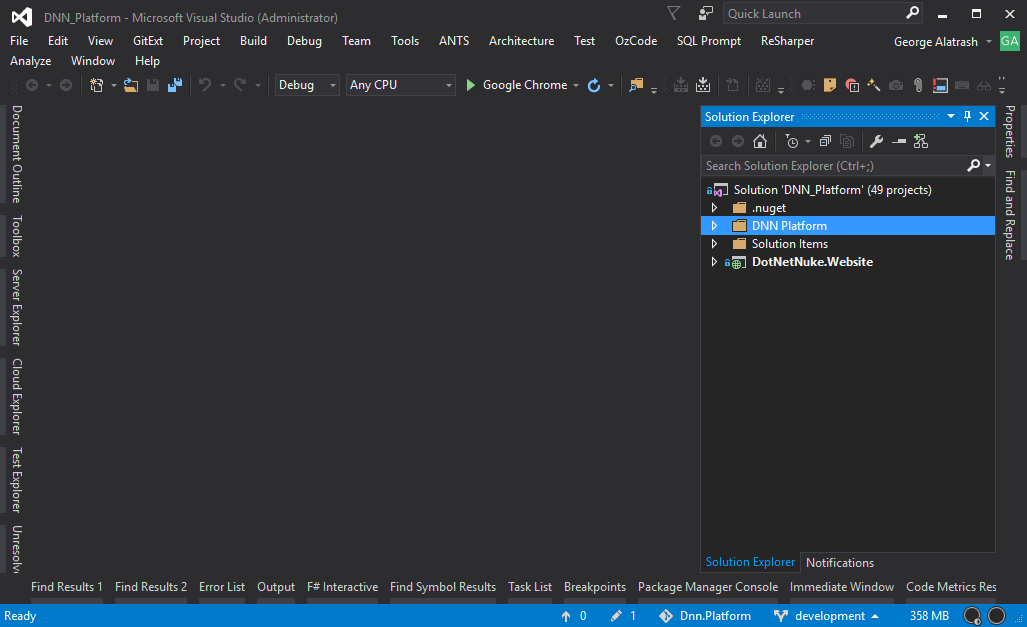Click the Find in Files folder icon
This screenshot has height=627, width=1027.
[x=635, y=85]
